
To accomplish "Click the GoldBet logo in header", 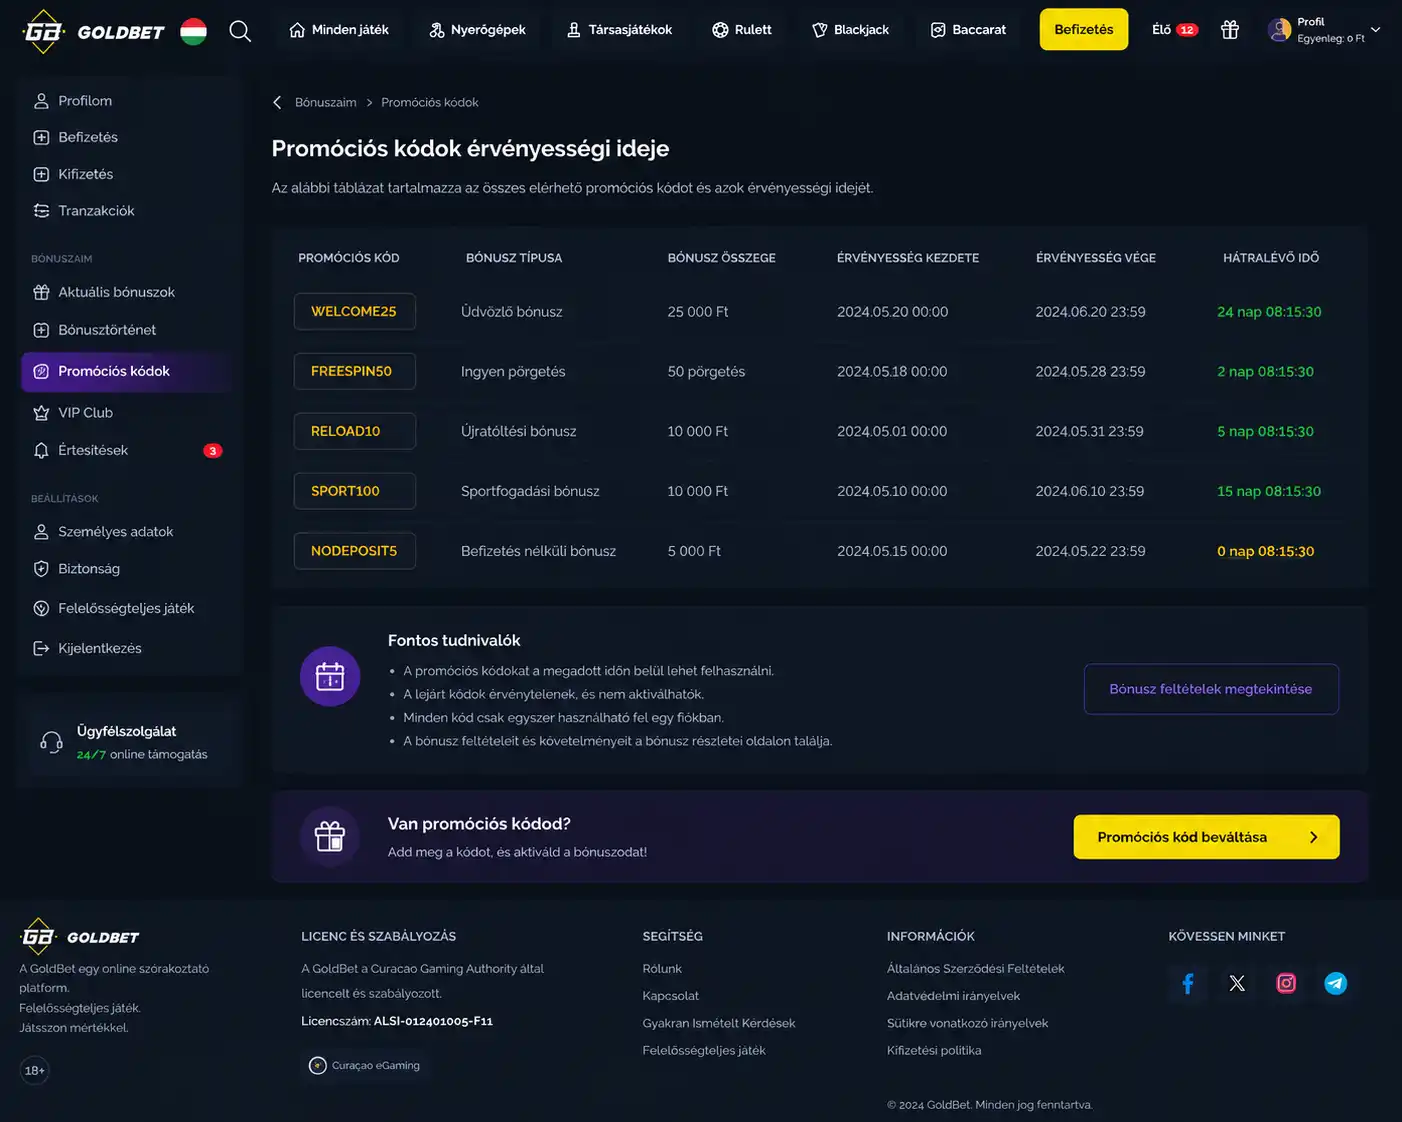I will pyautogui.click(x=93, y=31).
